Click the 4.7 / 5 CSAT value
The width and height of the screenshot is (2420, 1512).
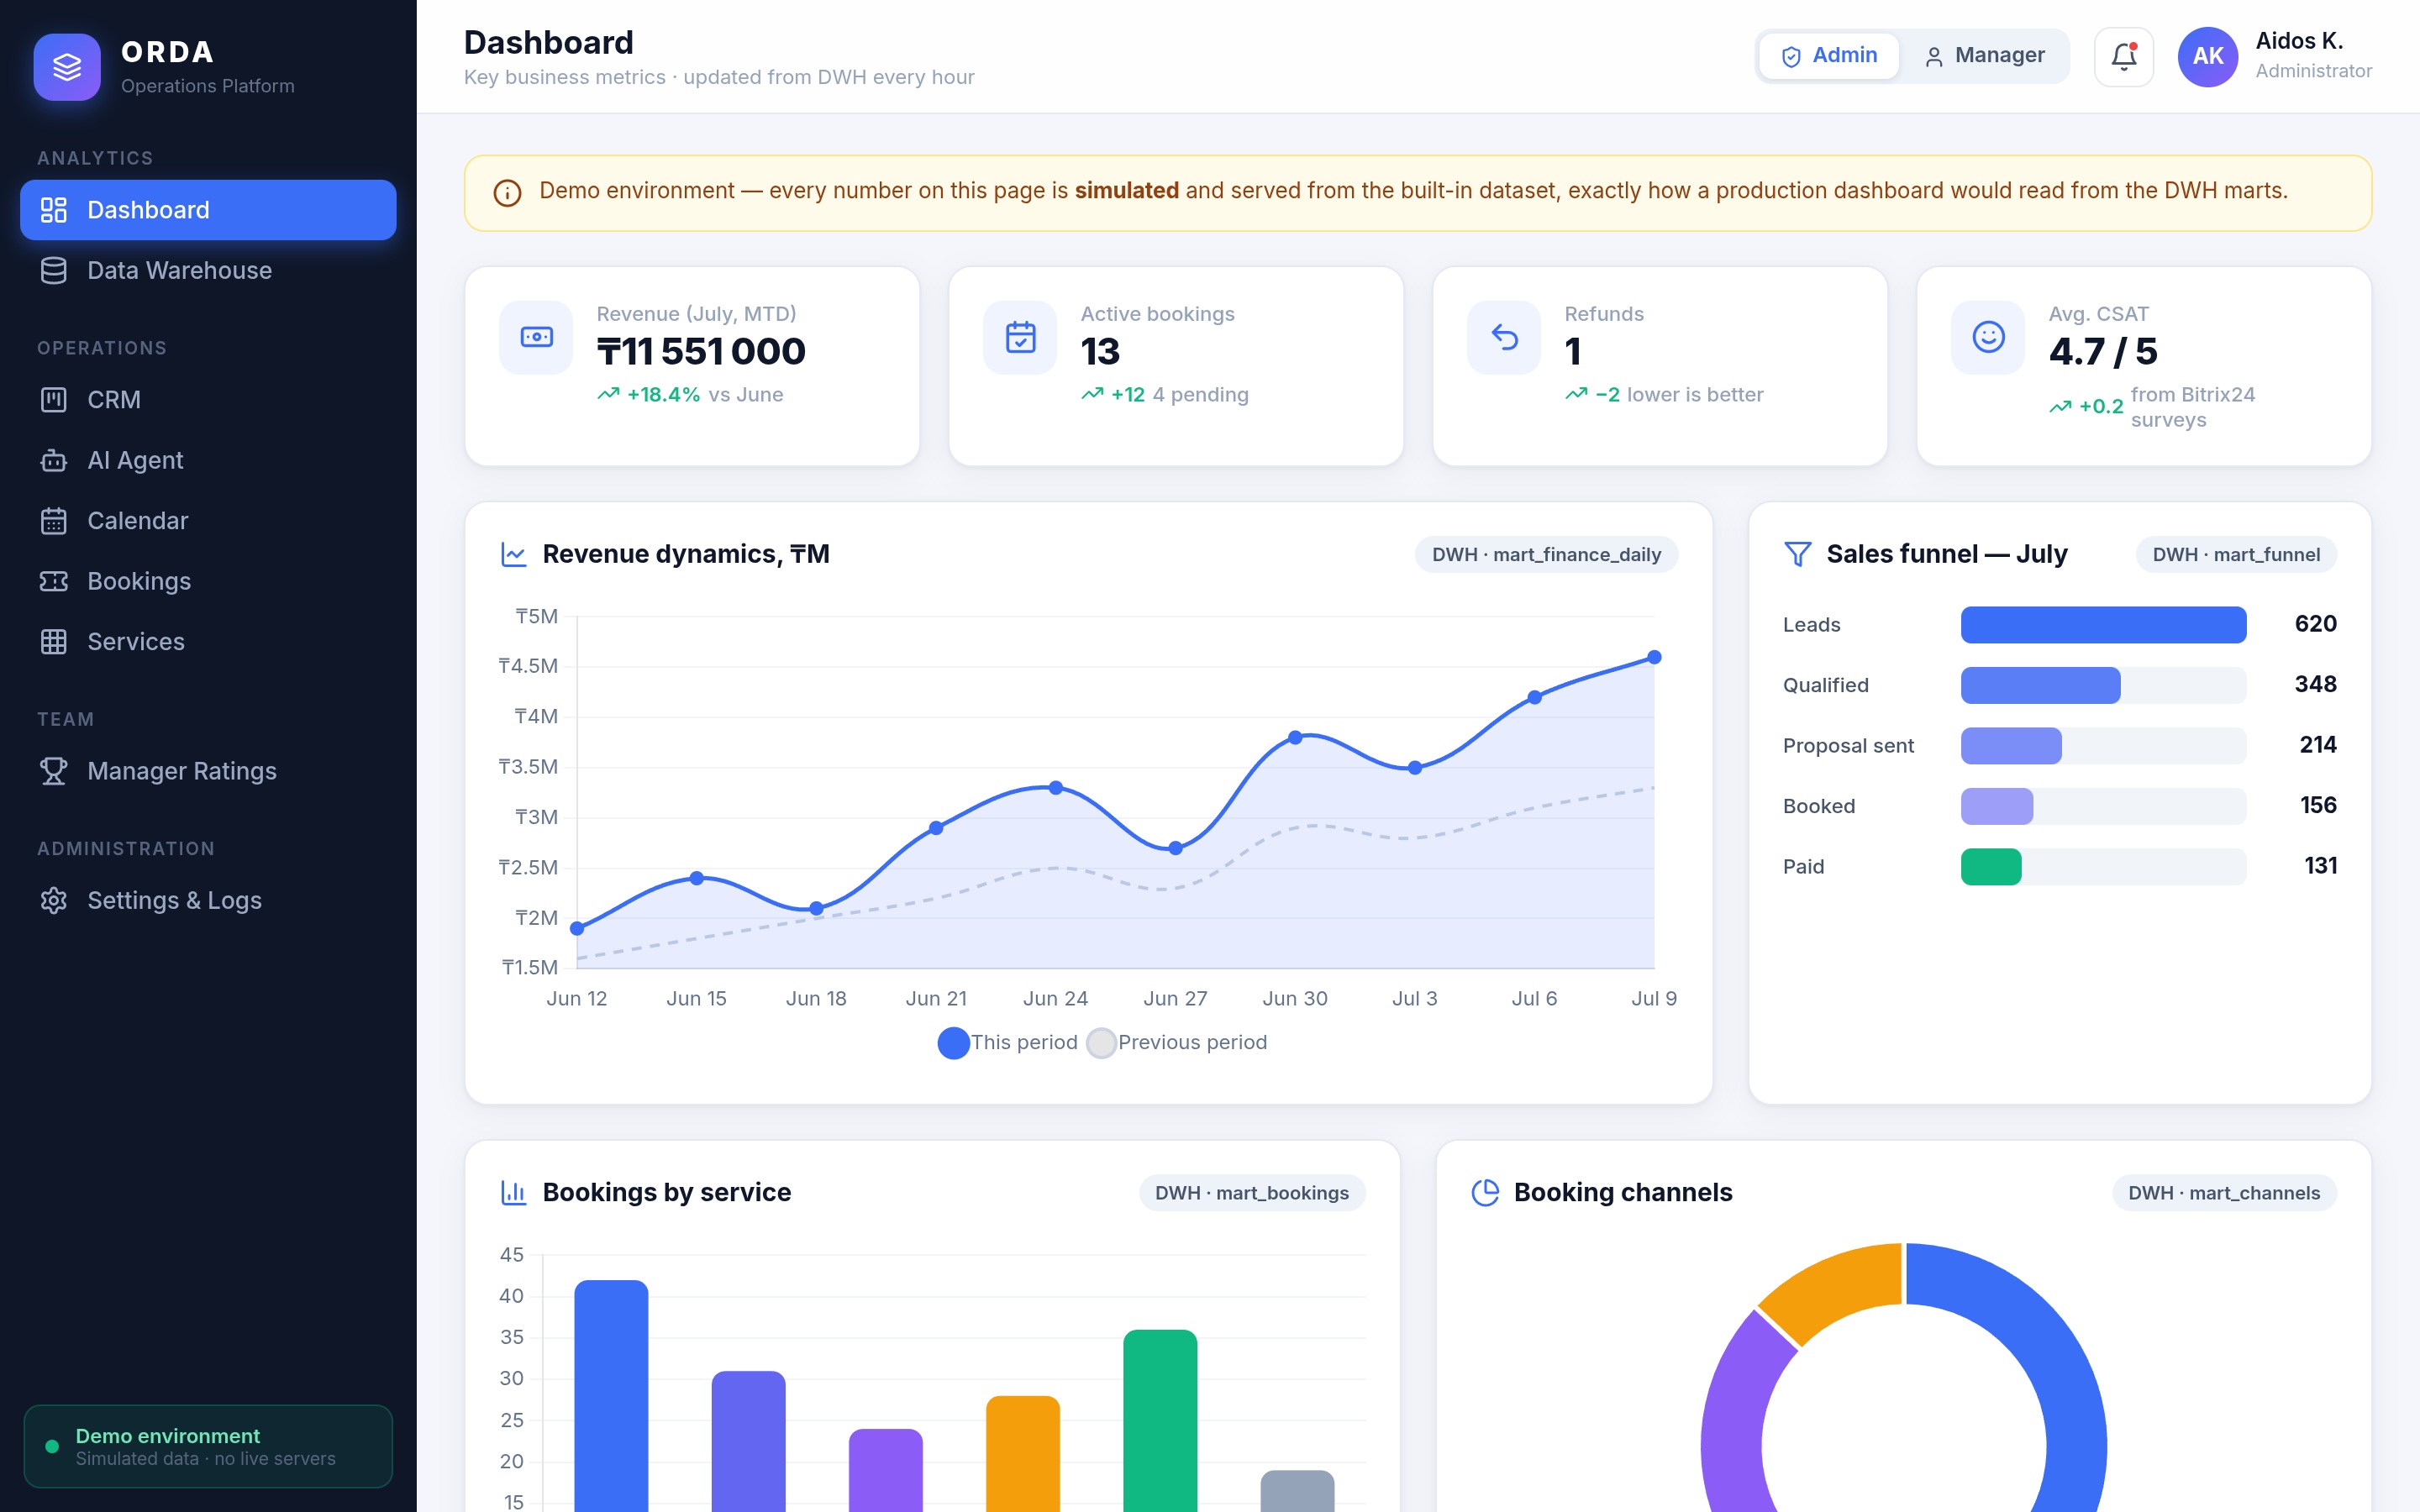pos(2103,352)
